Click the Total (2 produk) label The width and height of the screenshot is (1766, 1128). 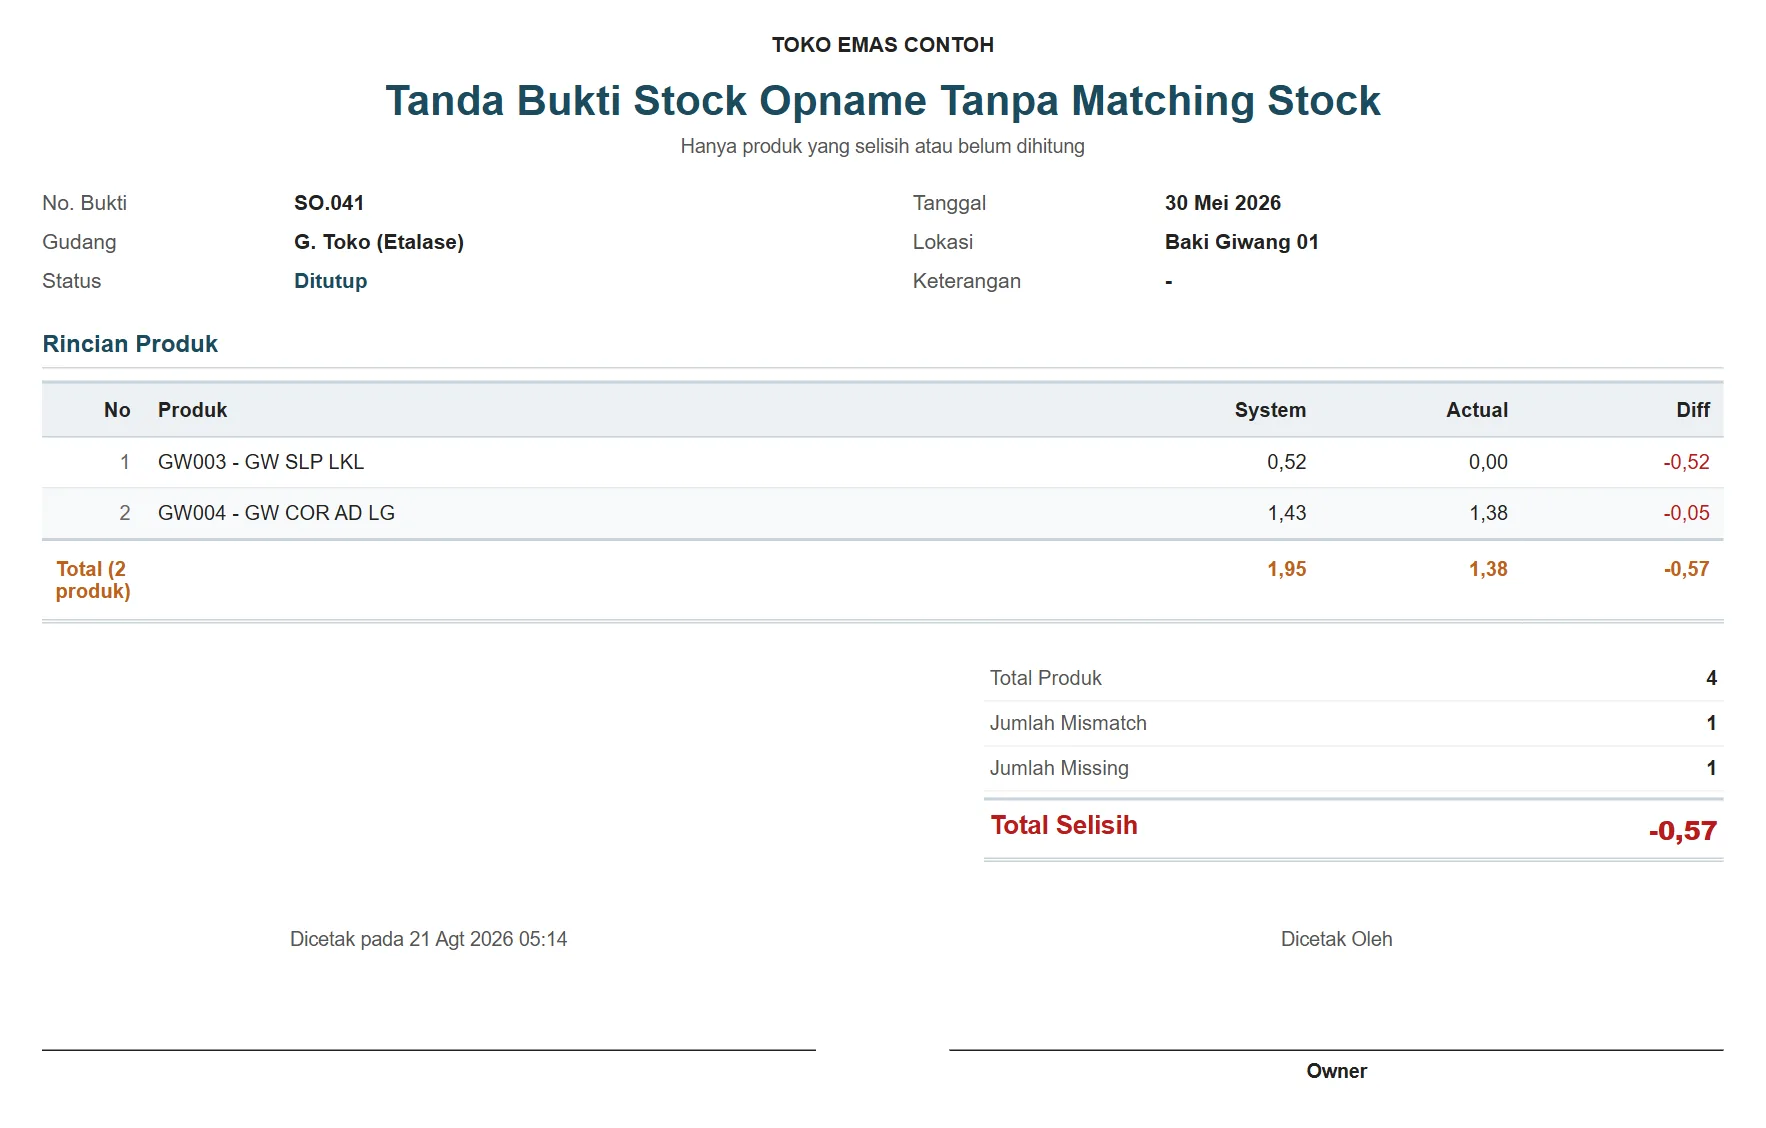[x=92, y=580]
